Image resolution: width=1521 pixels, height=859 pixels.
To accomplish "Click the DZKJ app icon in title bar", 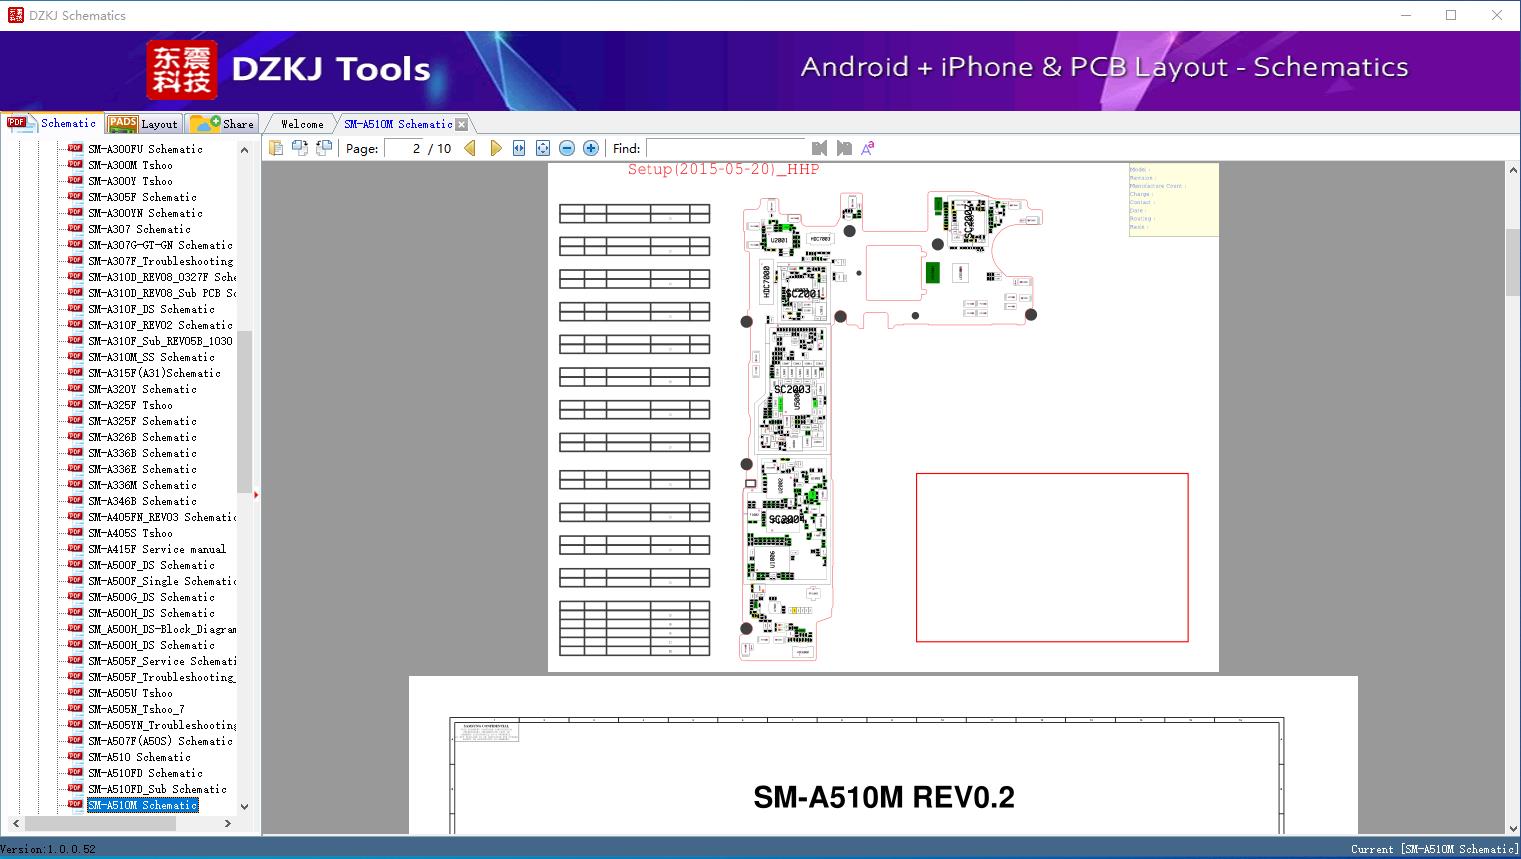I will tap(15, 15).
